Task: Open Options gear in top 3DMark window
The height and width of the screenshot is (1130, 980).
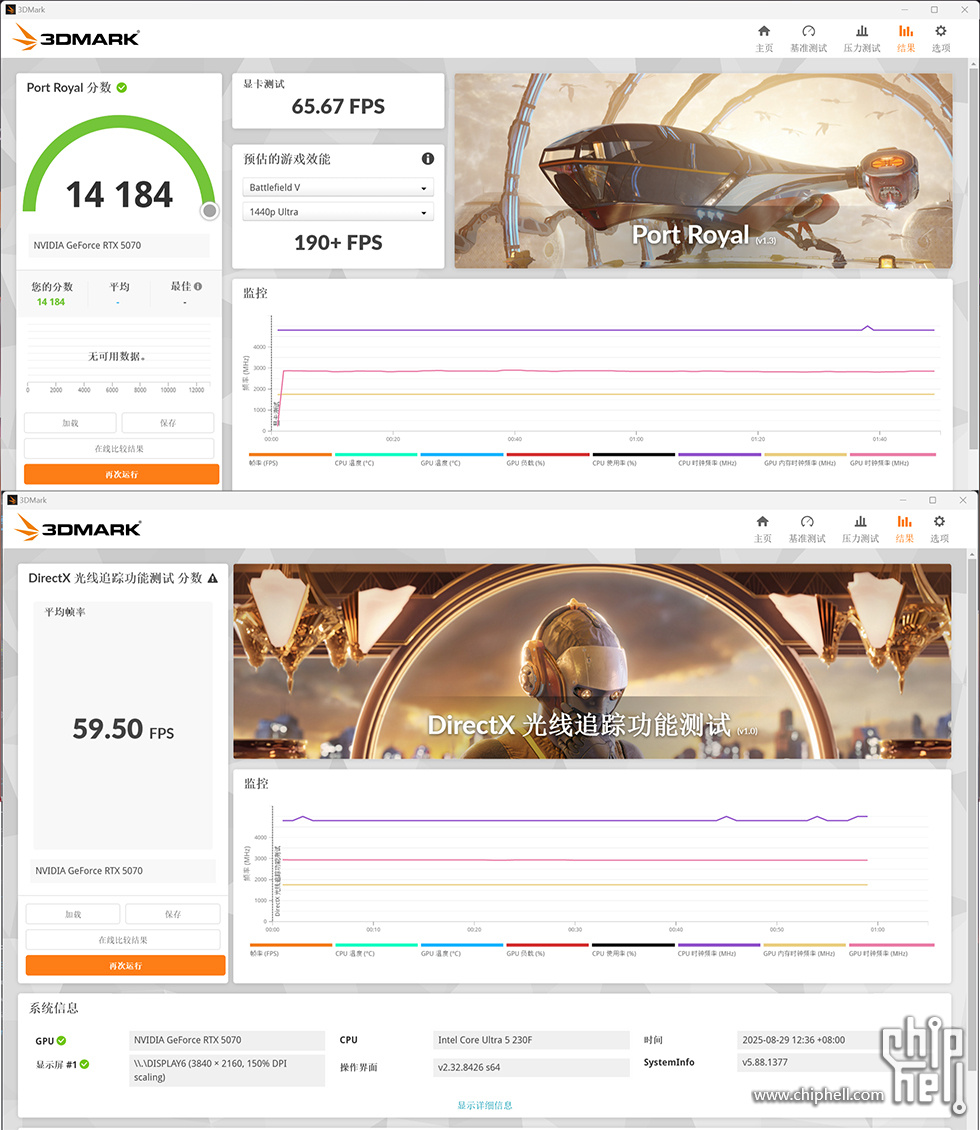Action: [940, 38]
